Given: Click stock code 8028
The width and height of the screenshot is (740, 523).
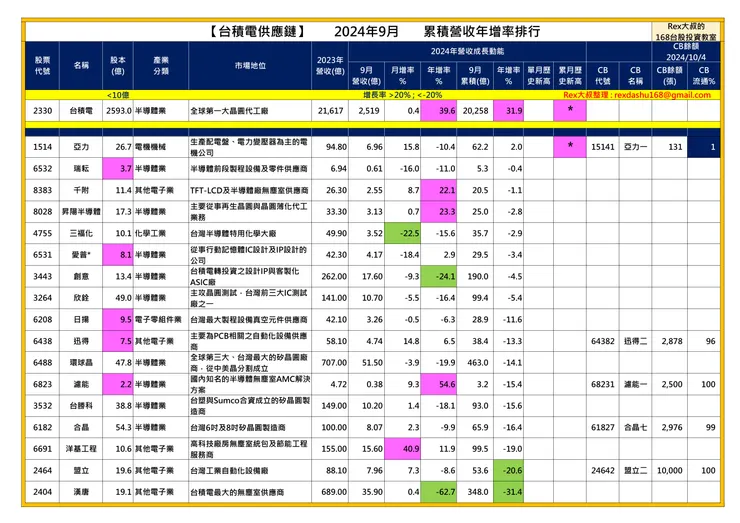Looking at the screenshot, I should 42,211.
